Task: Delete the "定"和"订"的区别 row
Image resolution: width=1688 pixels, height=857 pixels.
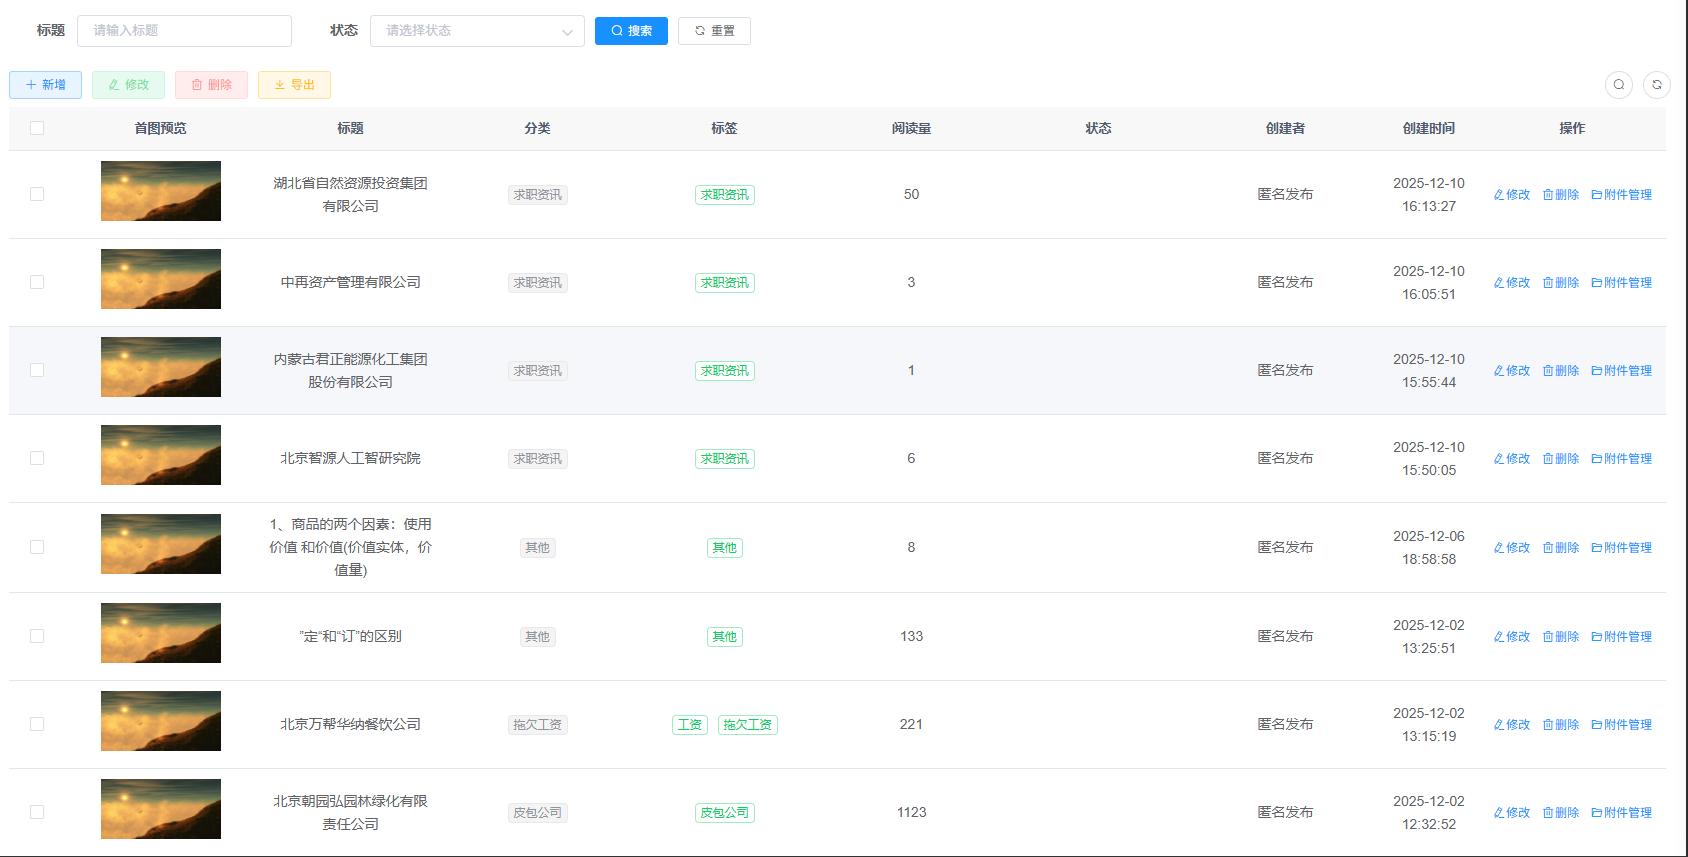Action: (x=1561, y=637)
